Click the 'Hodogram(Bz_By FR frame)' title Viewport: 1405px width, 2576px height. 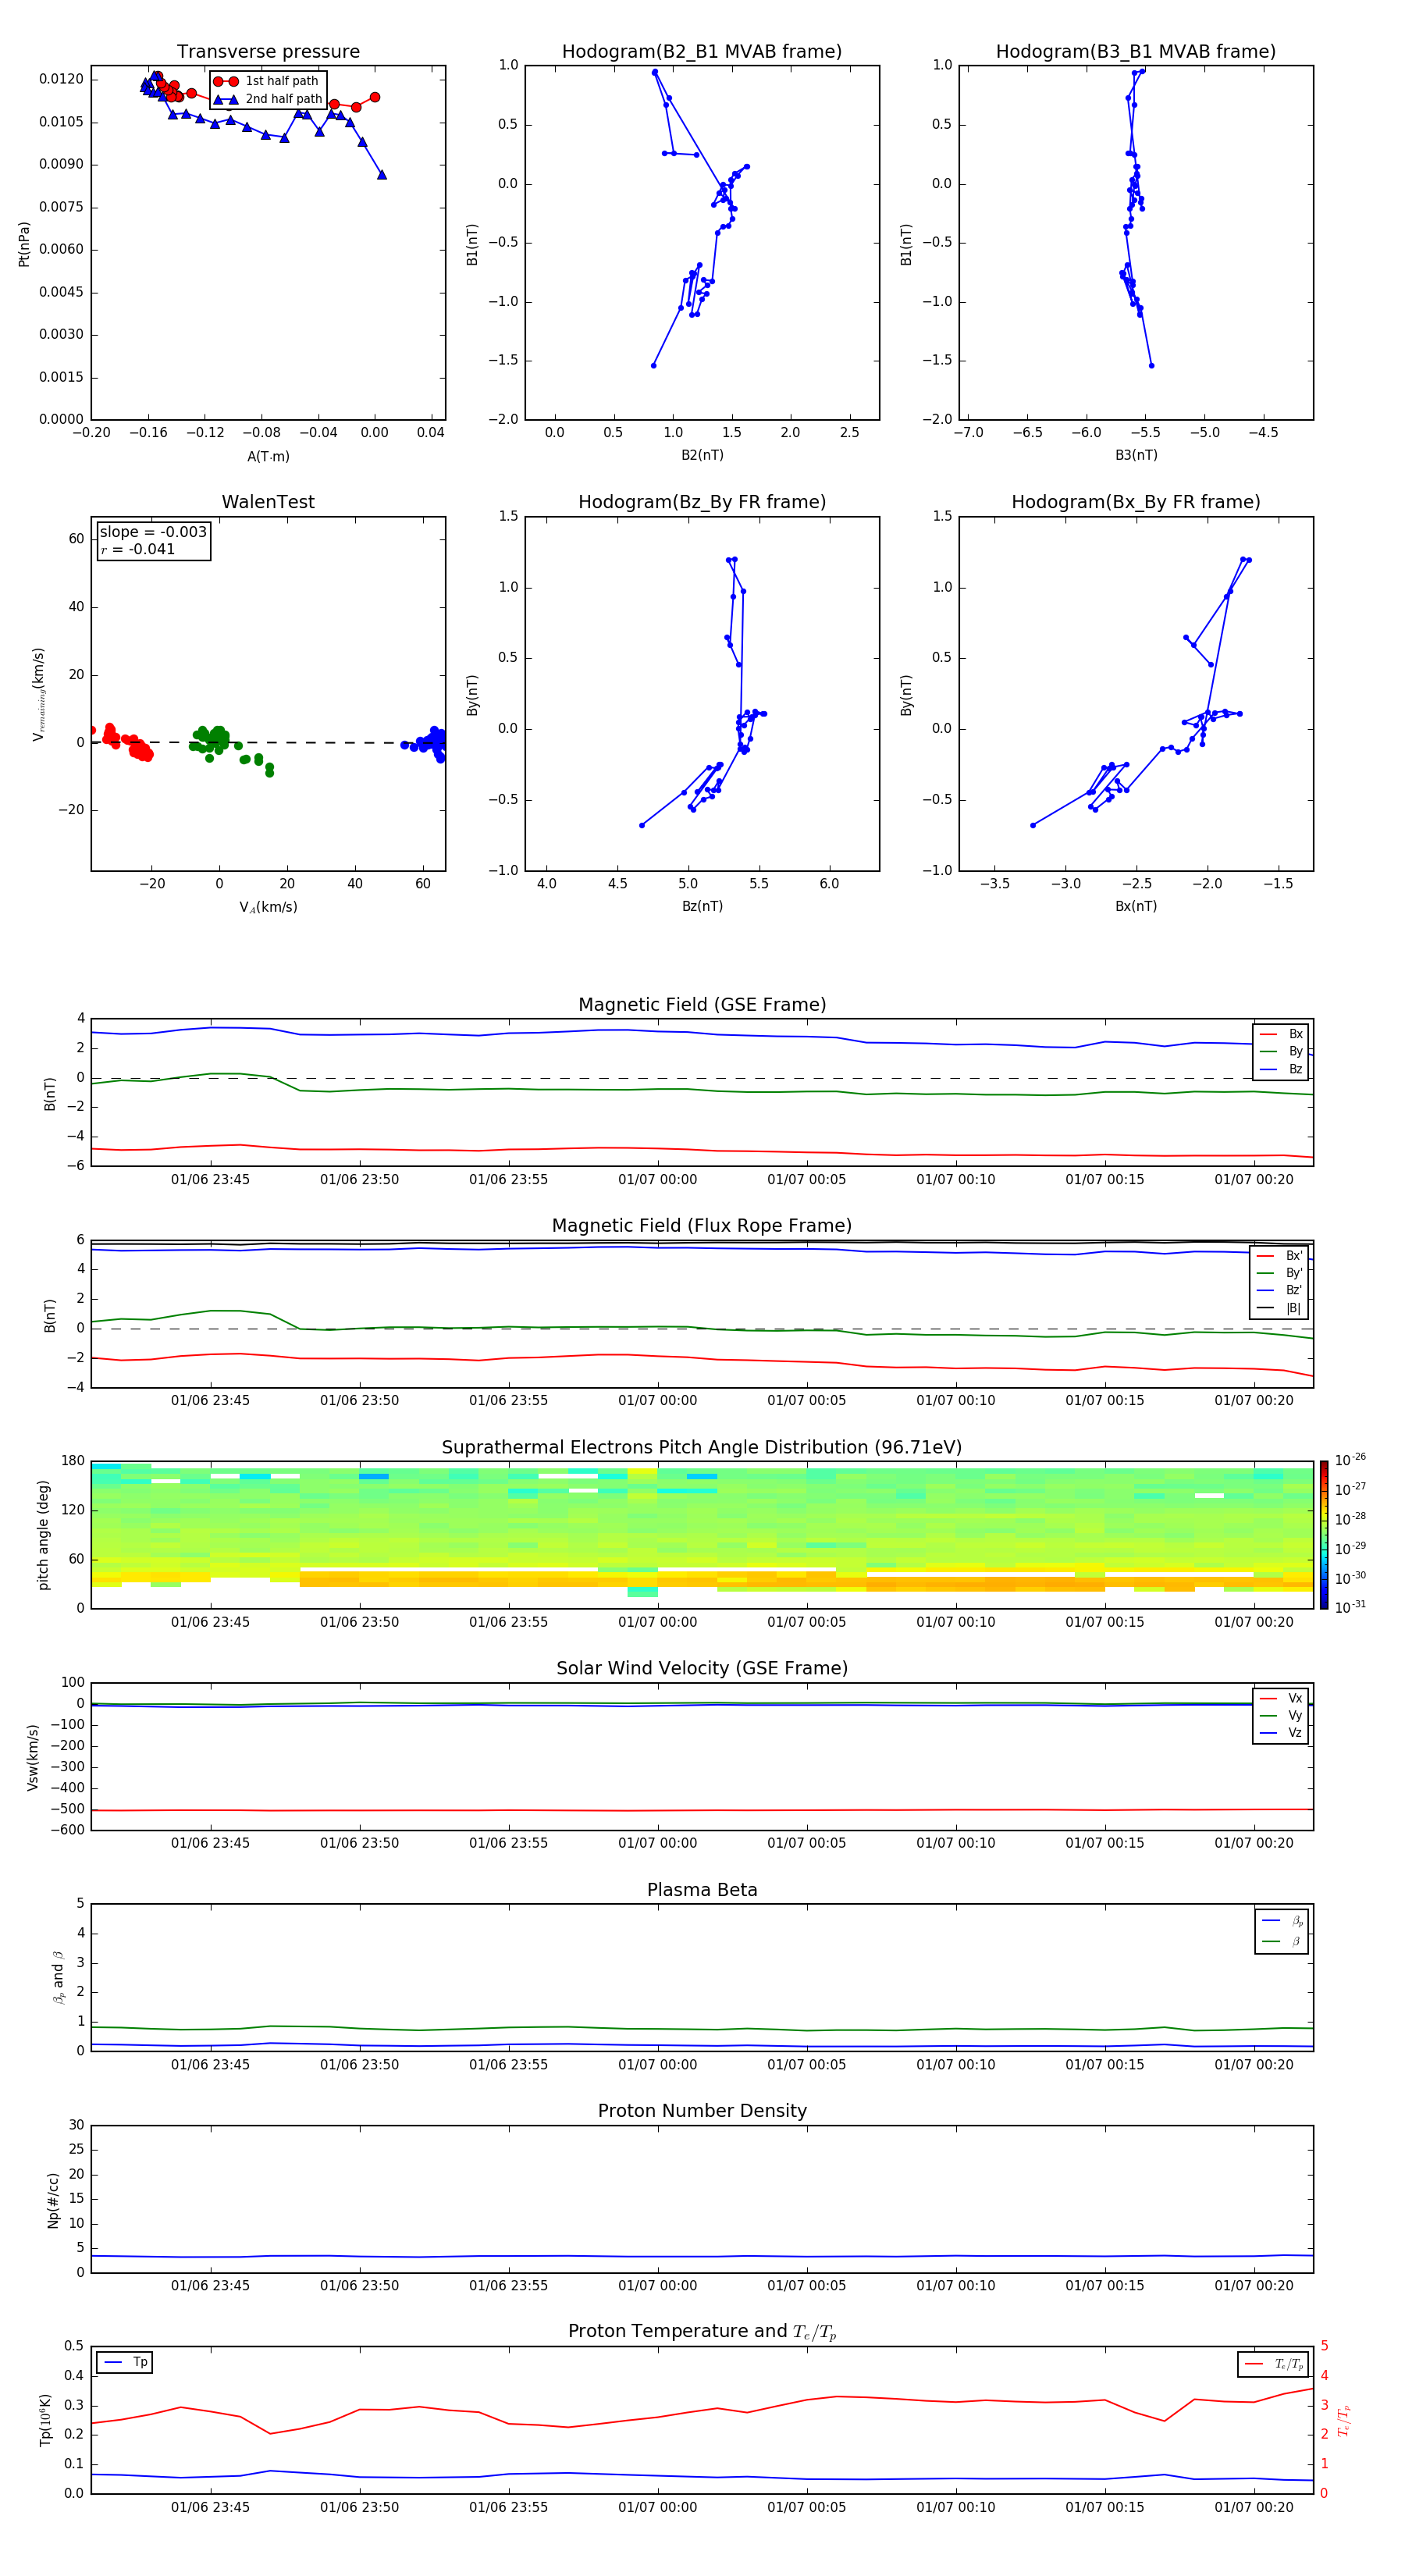702,502
